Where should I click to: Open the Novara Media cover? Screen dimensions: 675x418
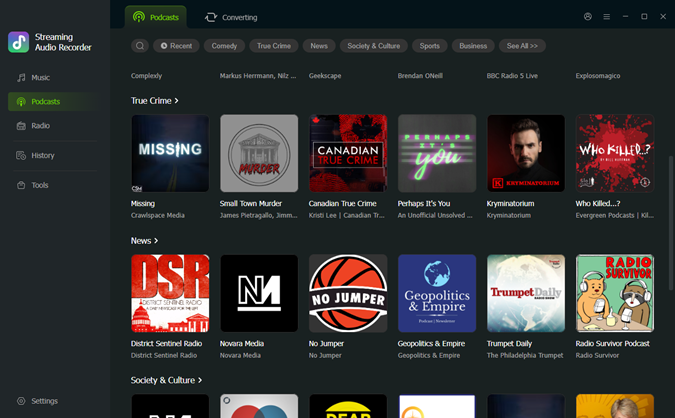click(x=259, y=293)
